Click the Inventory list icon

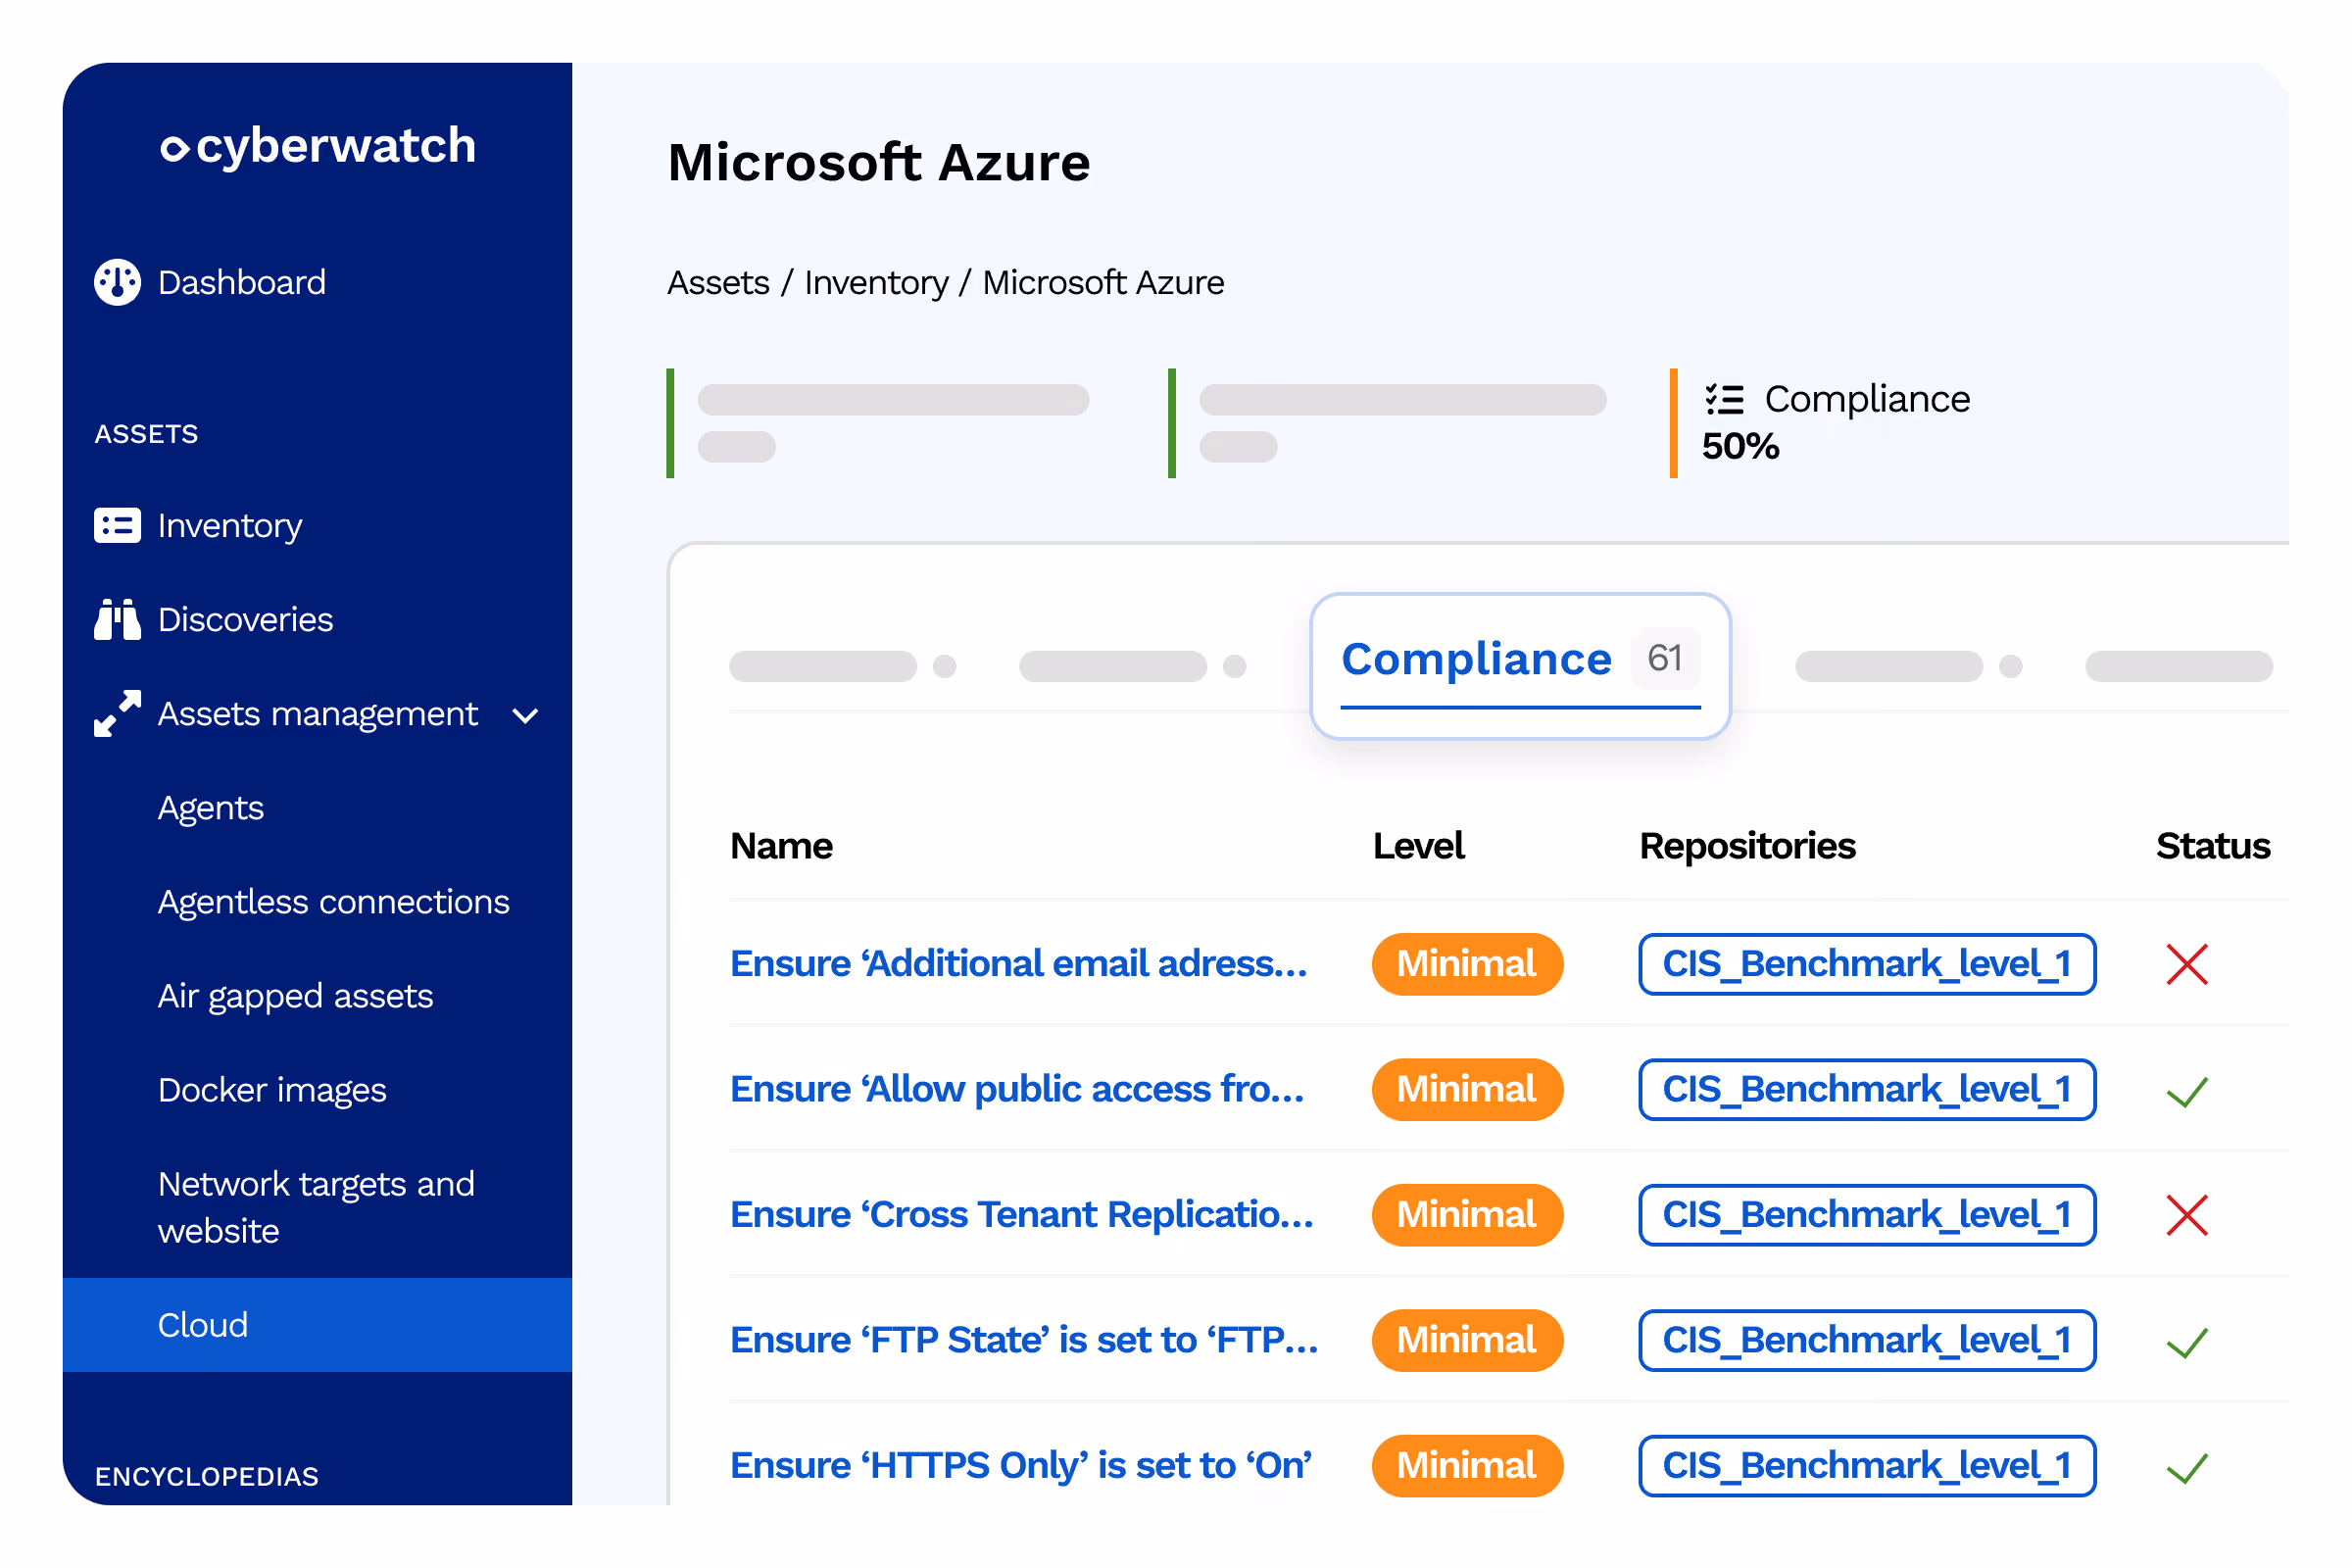pos(117,525)
